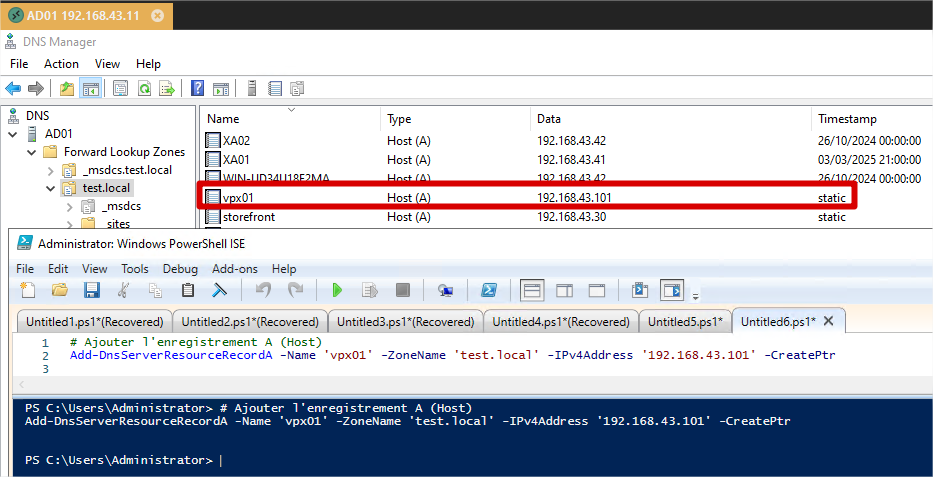
Task: Click the Paste clipboard icon in ISE
Action: pos(187,290)
